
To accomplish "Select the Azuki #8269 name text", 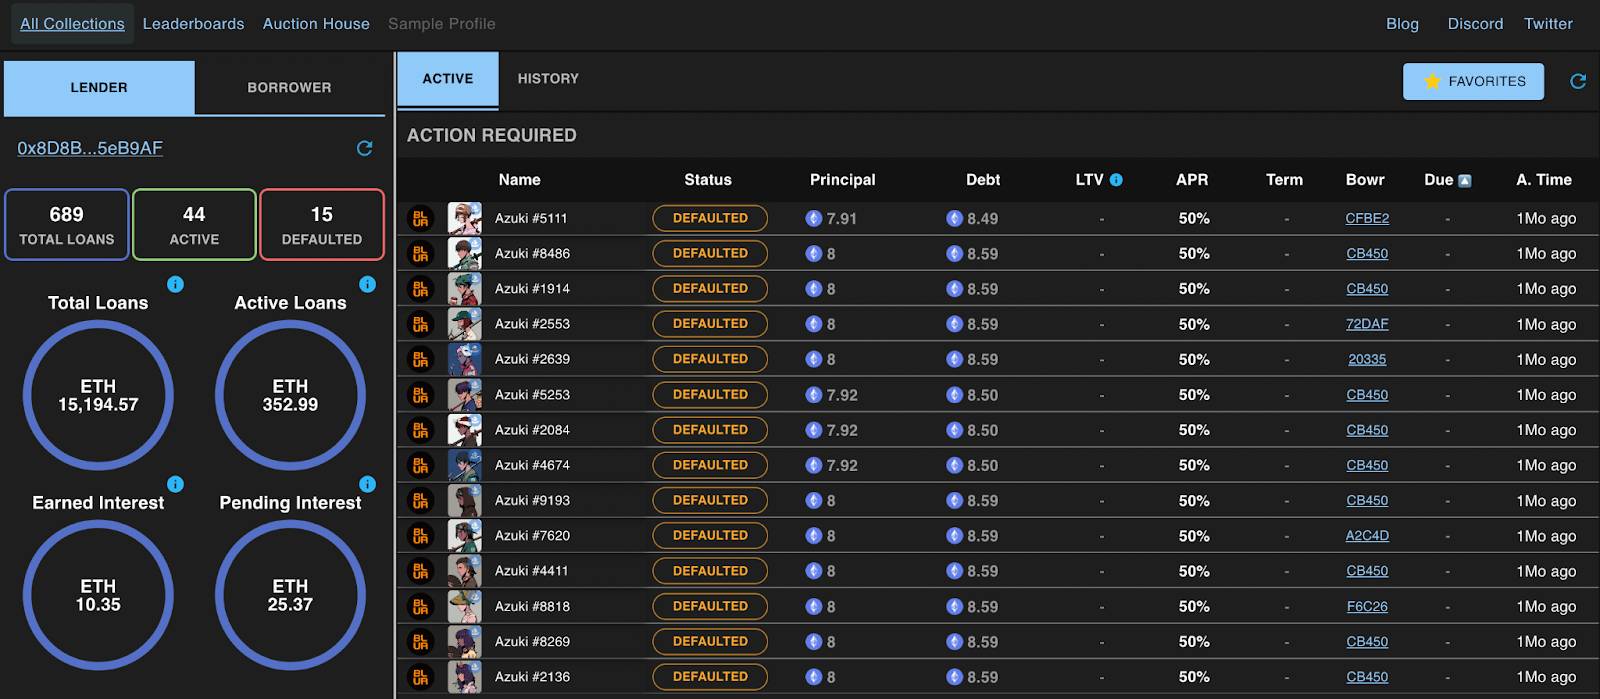I will 532,641.
